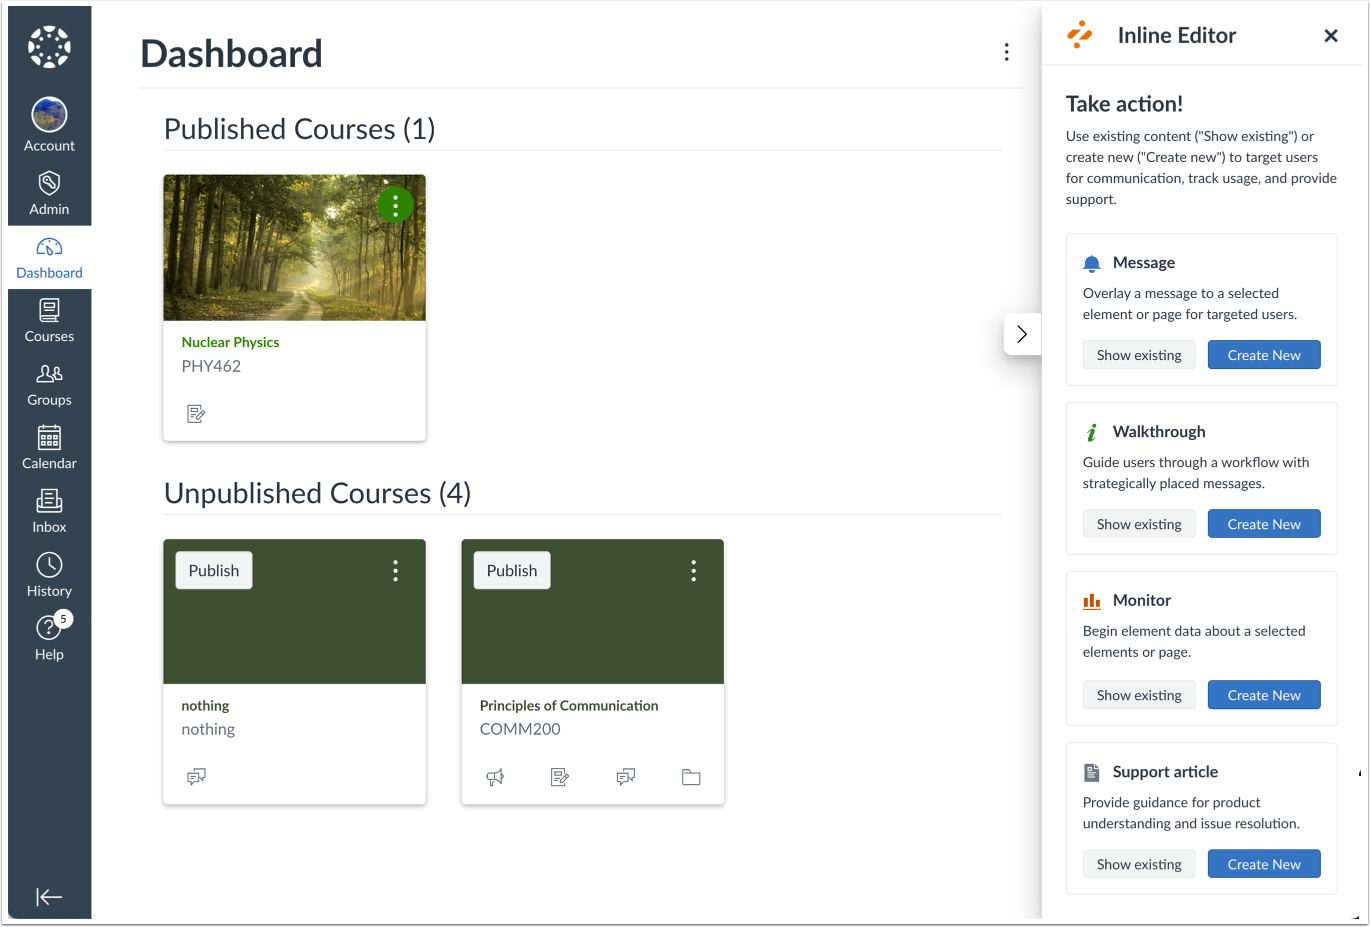The image size is (1370, 927).
Task: Open Groups from the sidebar
Action: (x=49, y=384)
